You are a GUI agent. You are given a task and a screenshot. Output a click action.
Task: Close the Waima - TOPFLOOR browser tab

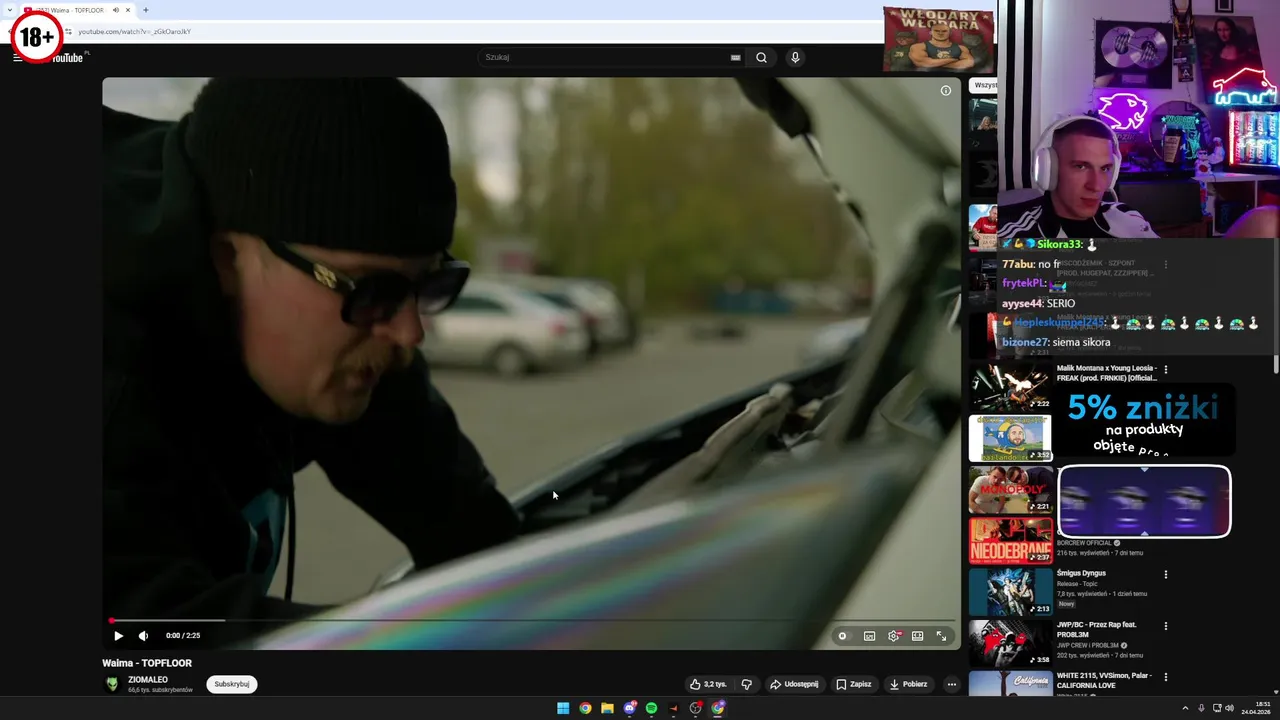(x=128, y=10)
